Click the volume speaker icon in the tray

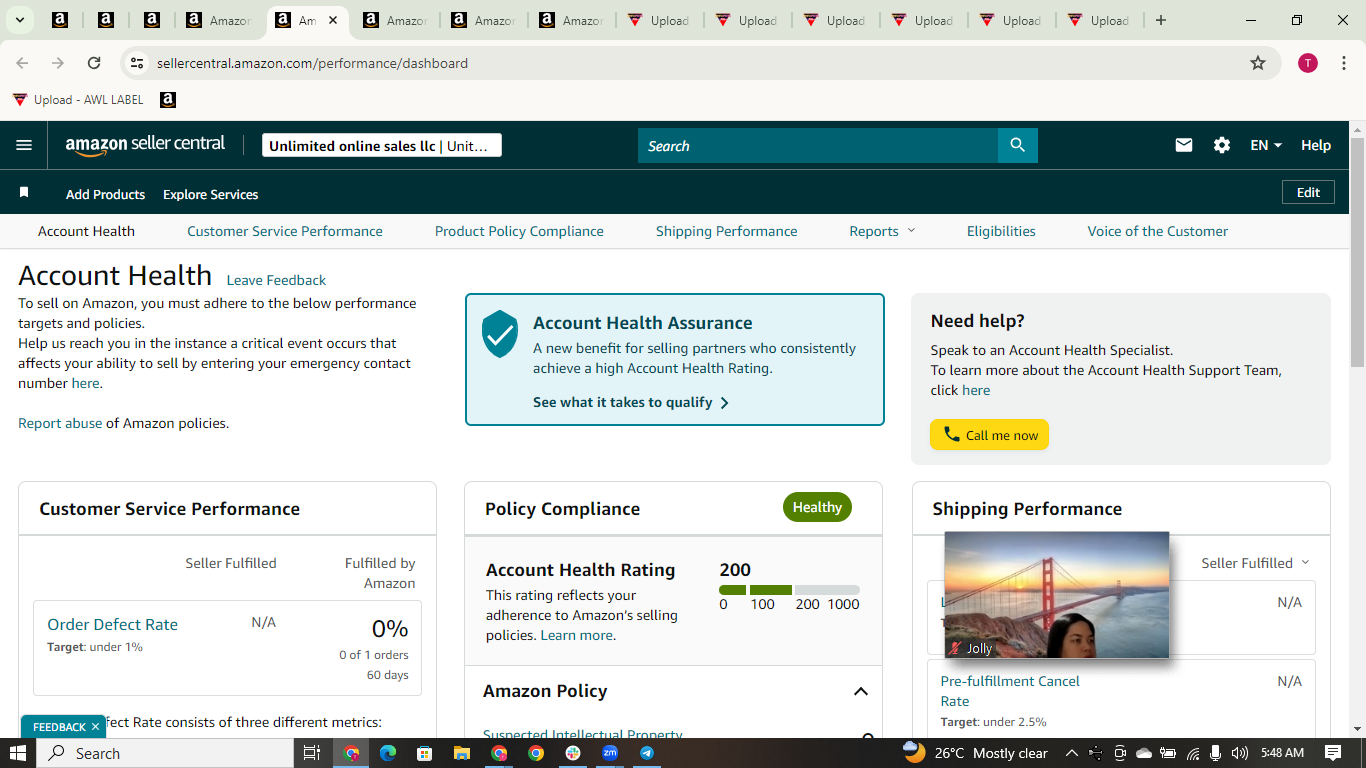click(1240, 753)
